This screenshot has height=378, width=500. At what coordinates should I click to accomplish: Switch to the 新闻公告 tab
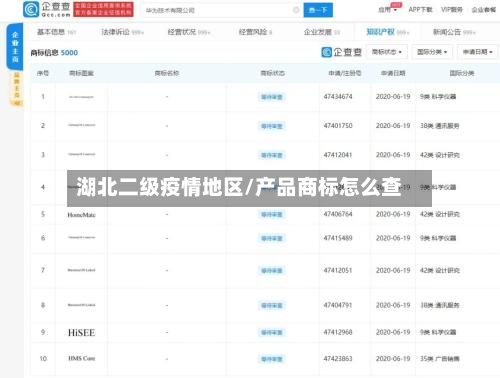tap(454, 32)
